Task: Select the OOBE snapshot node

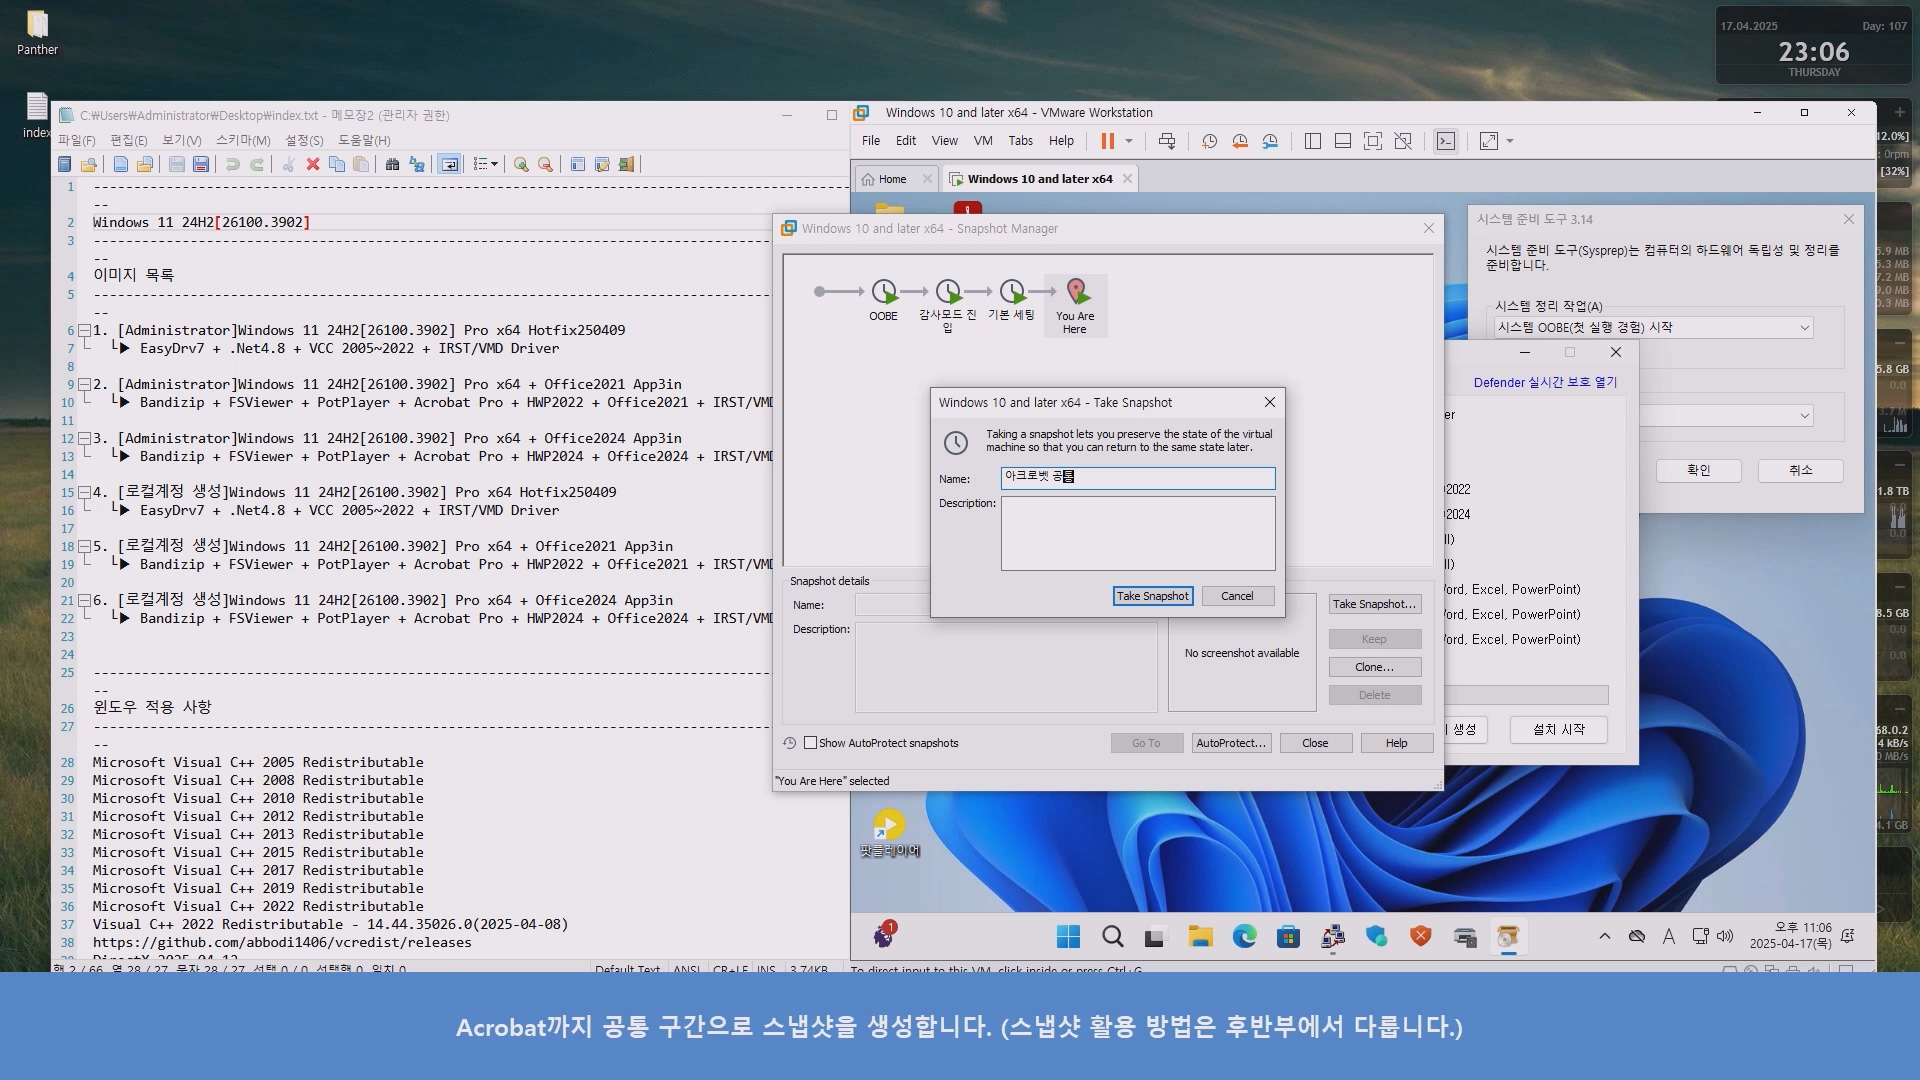Action: click(x=884, y=293)
